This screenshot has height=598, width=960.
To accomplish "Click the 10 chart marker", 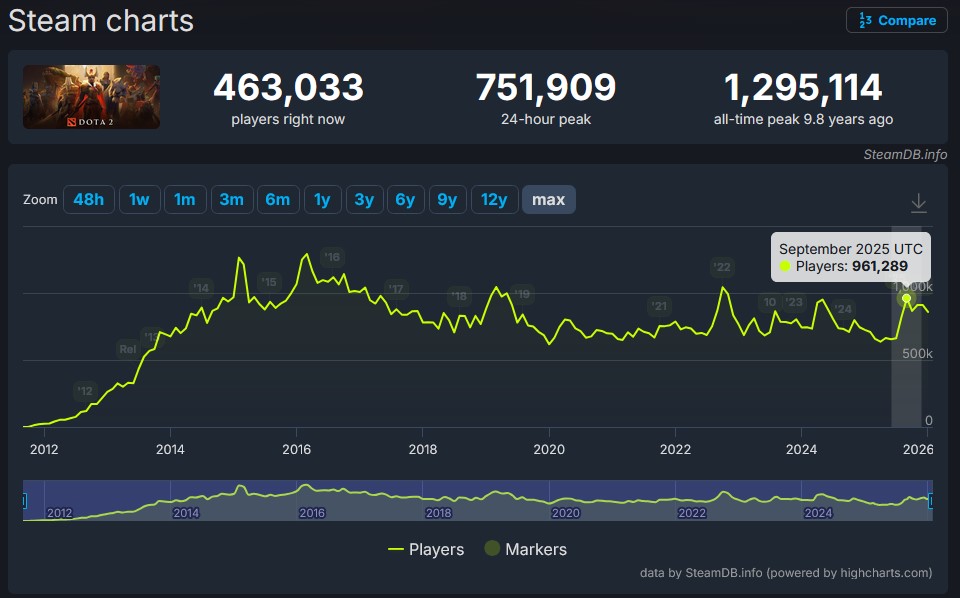I will coord(770,302).
